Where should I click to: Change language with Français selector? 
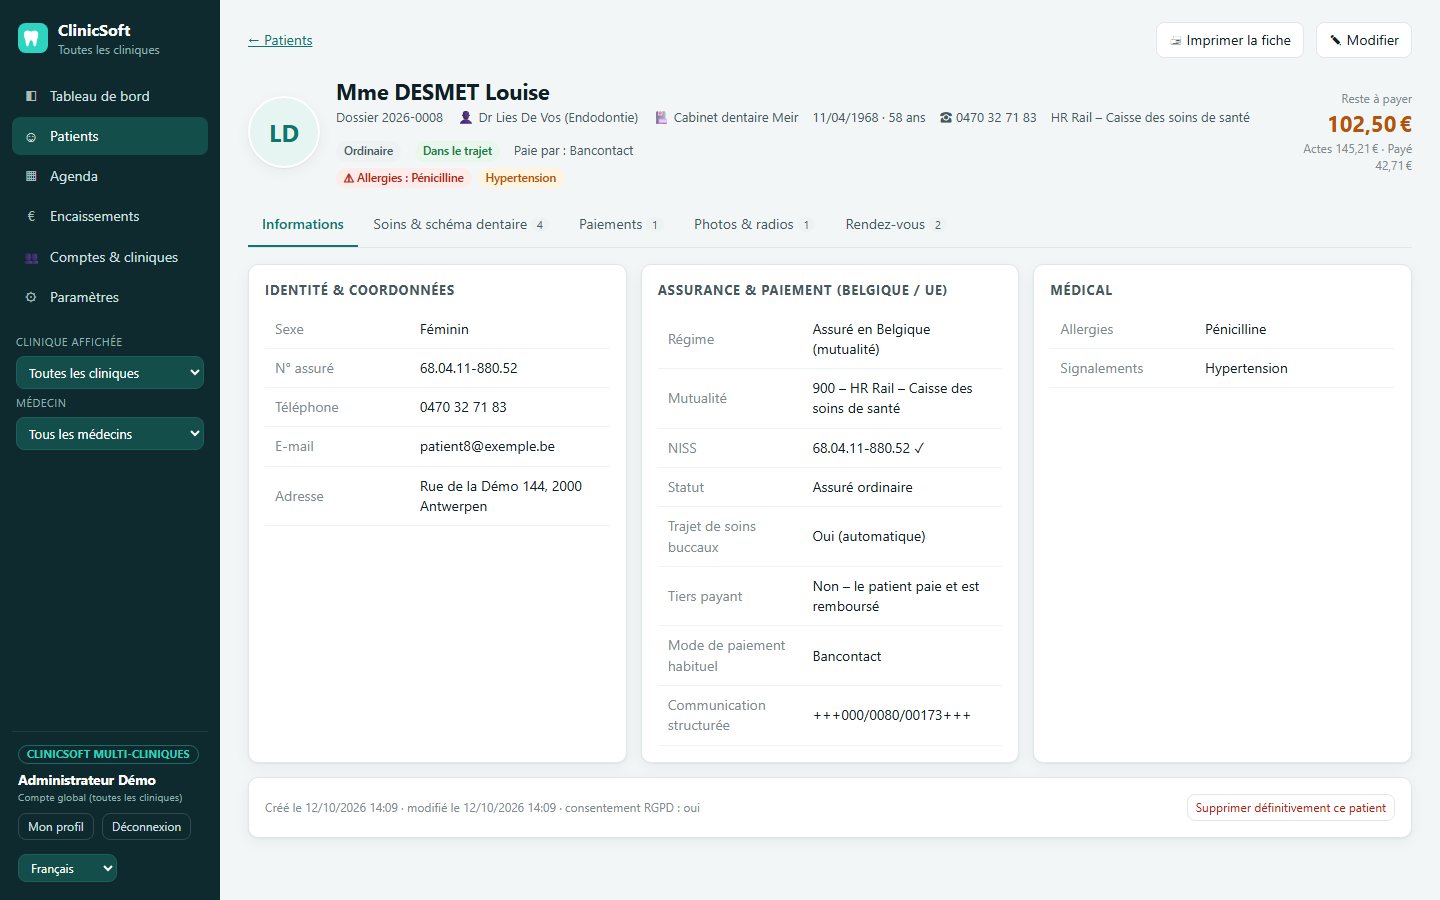[x=67, y=869]
